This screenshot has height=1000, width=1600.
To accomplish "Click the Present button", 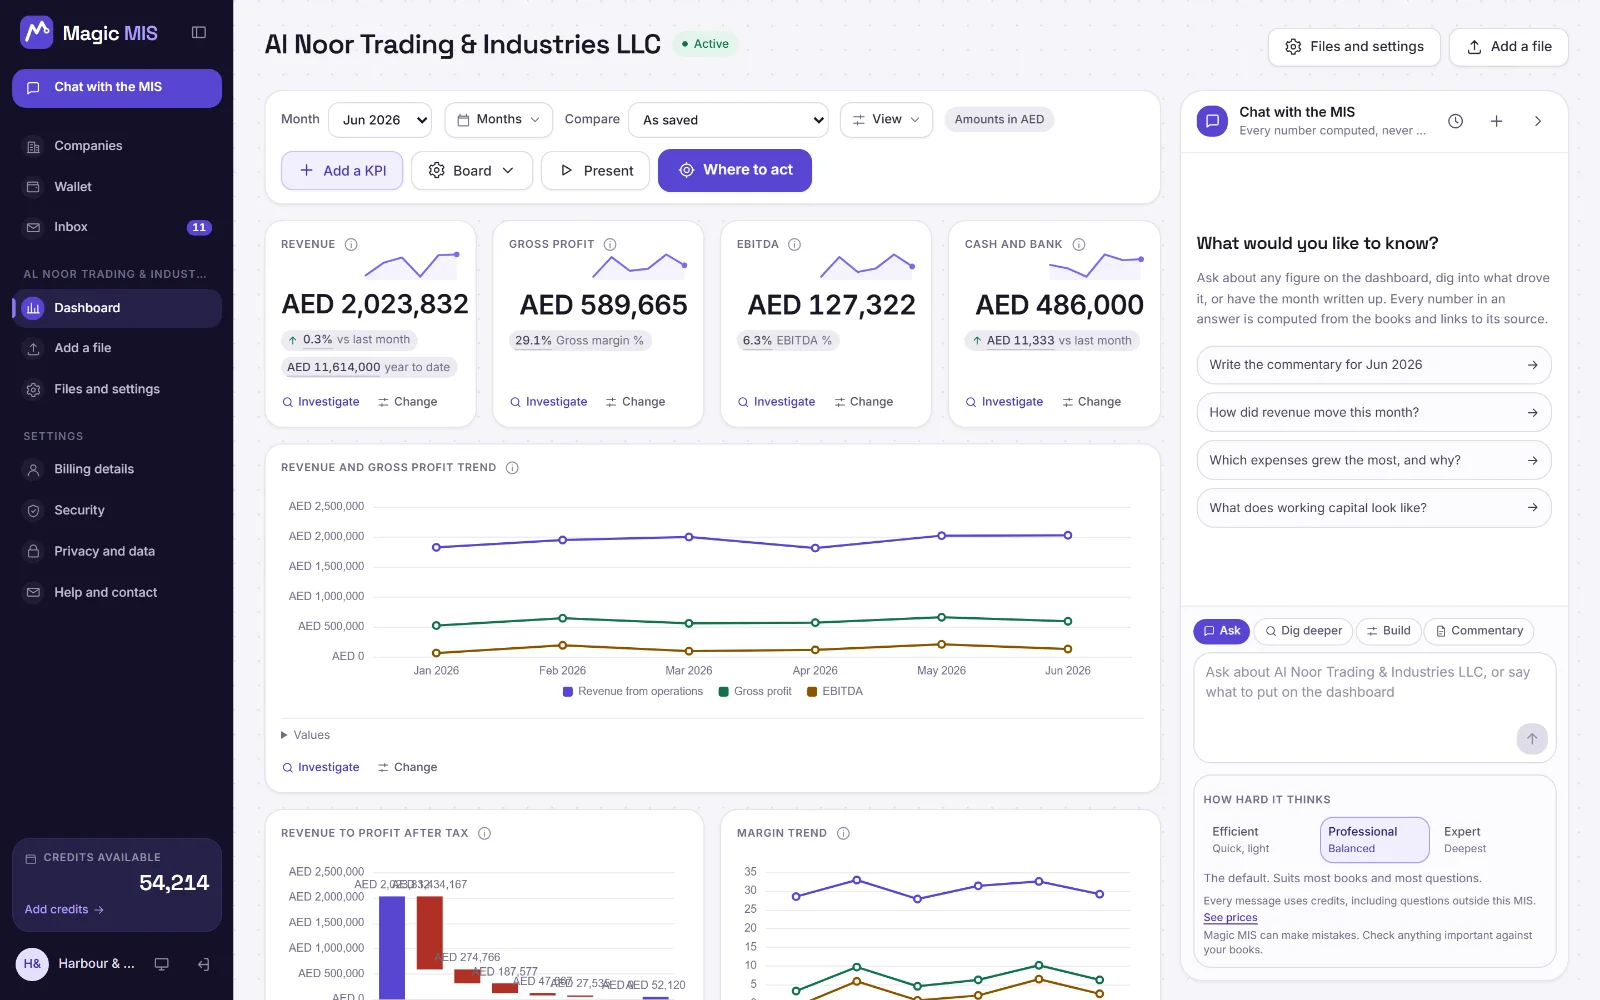I will click(596, 171).
